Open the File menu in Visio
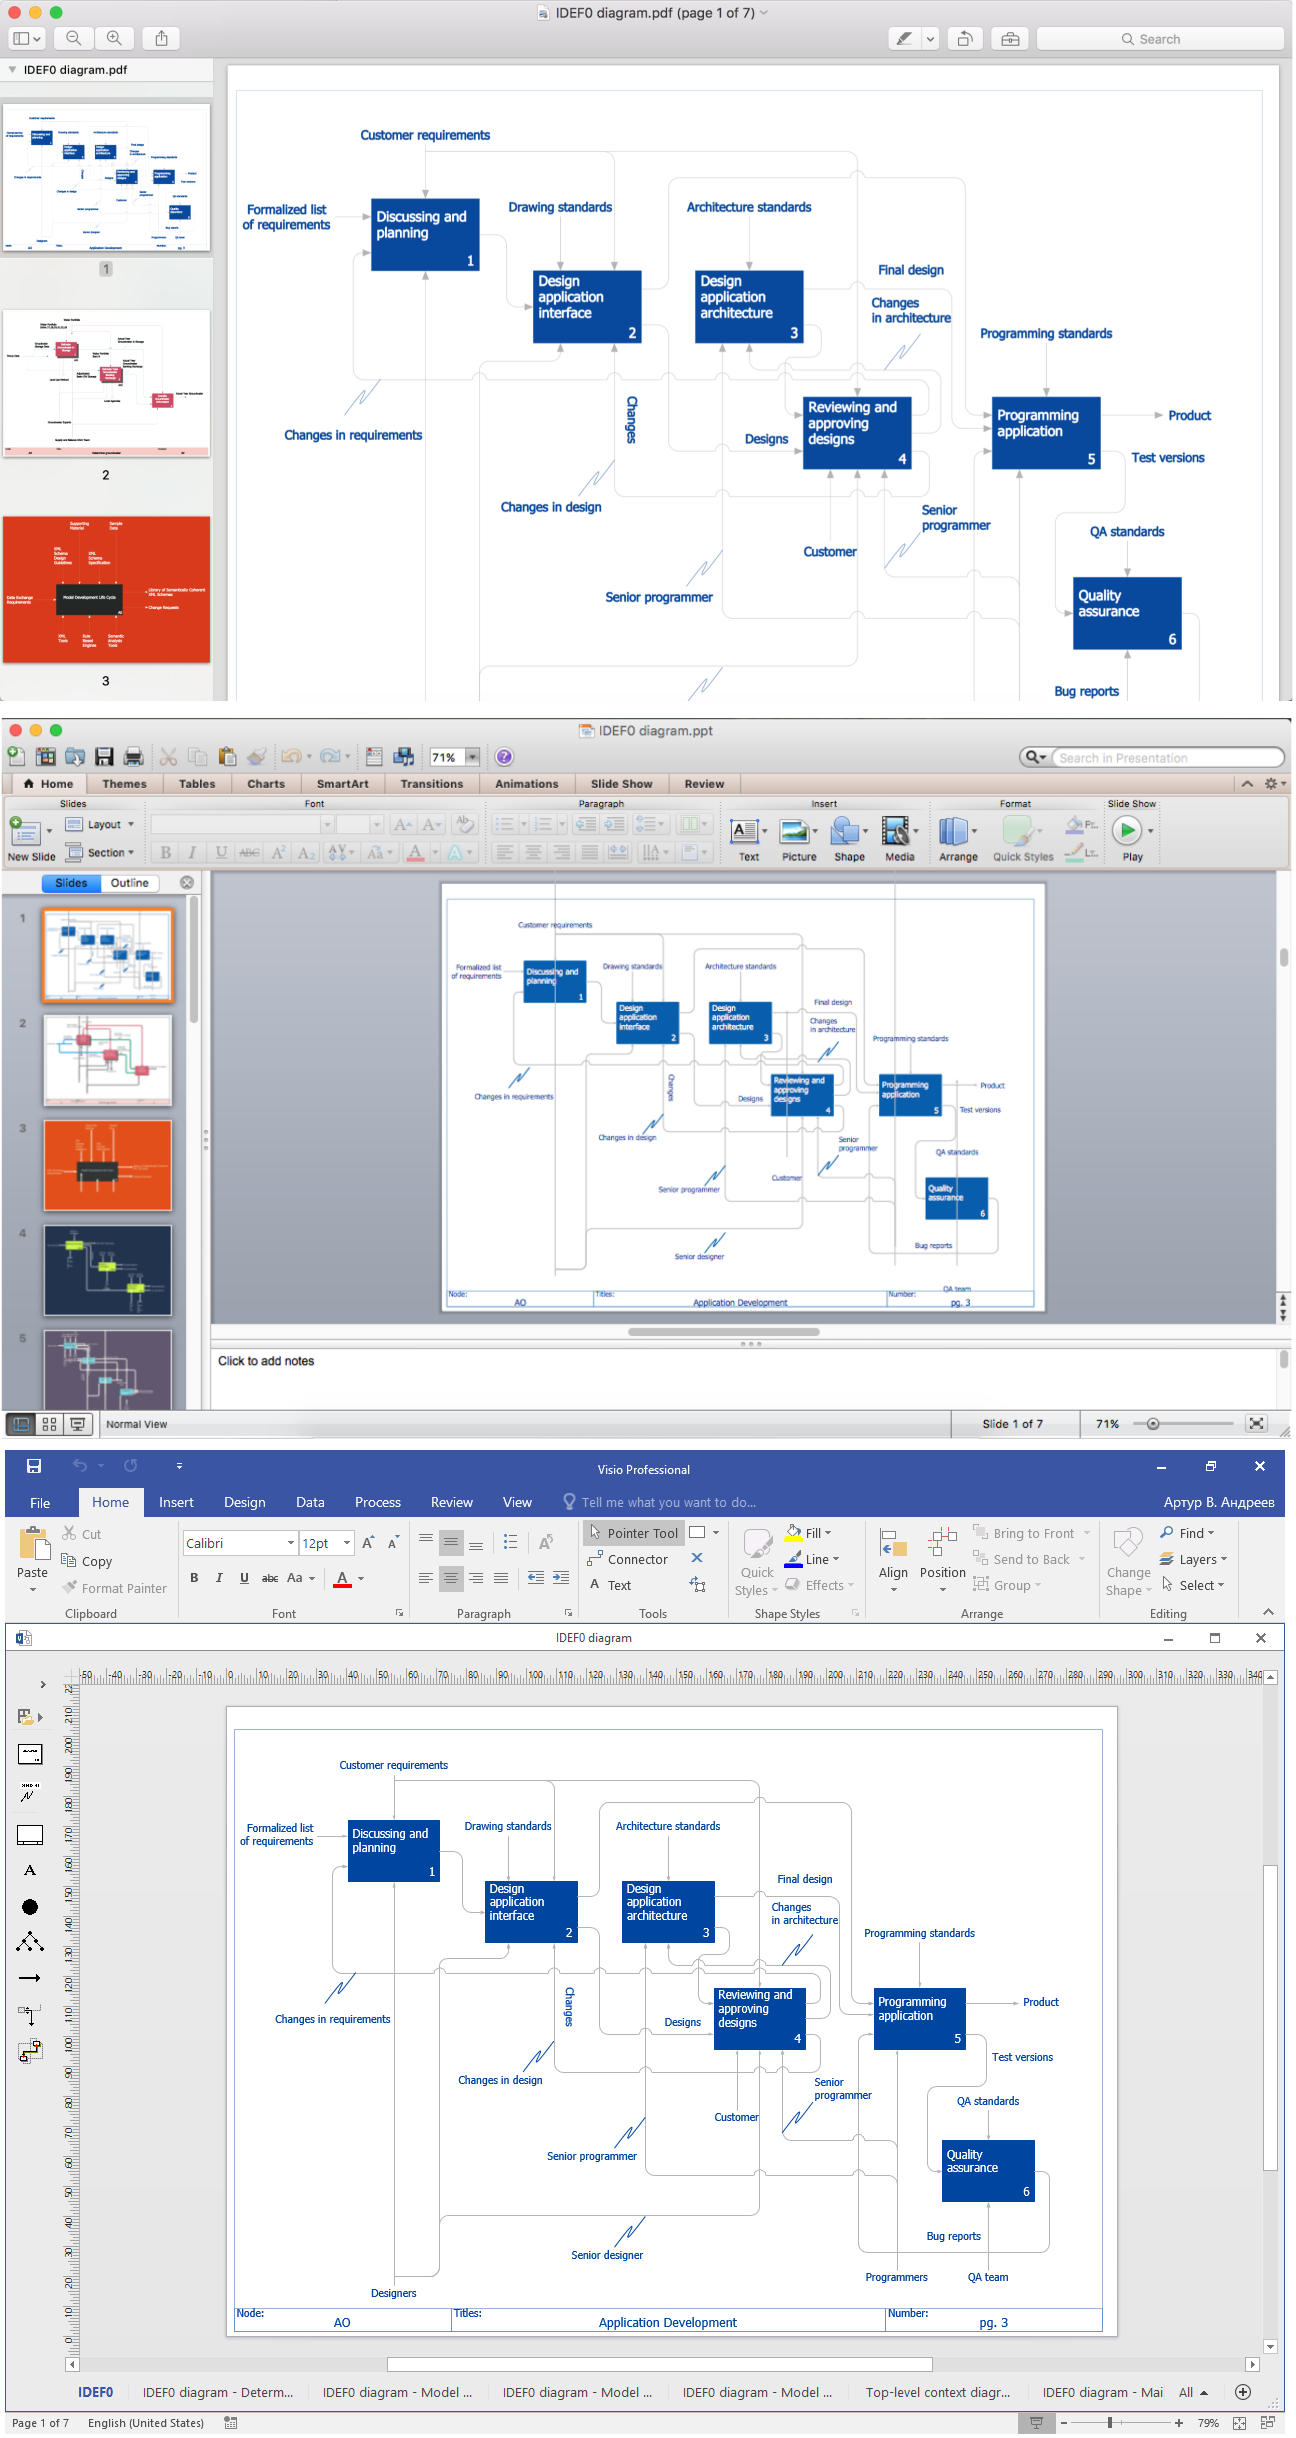Screen dimensions: 1296x2438 pyautogui.click(x=40, y=1502)
